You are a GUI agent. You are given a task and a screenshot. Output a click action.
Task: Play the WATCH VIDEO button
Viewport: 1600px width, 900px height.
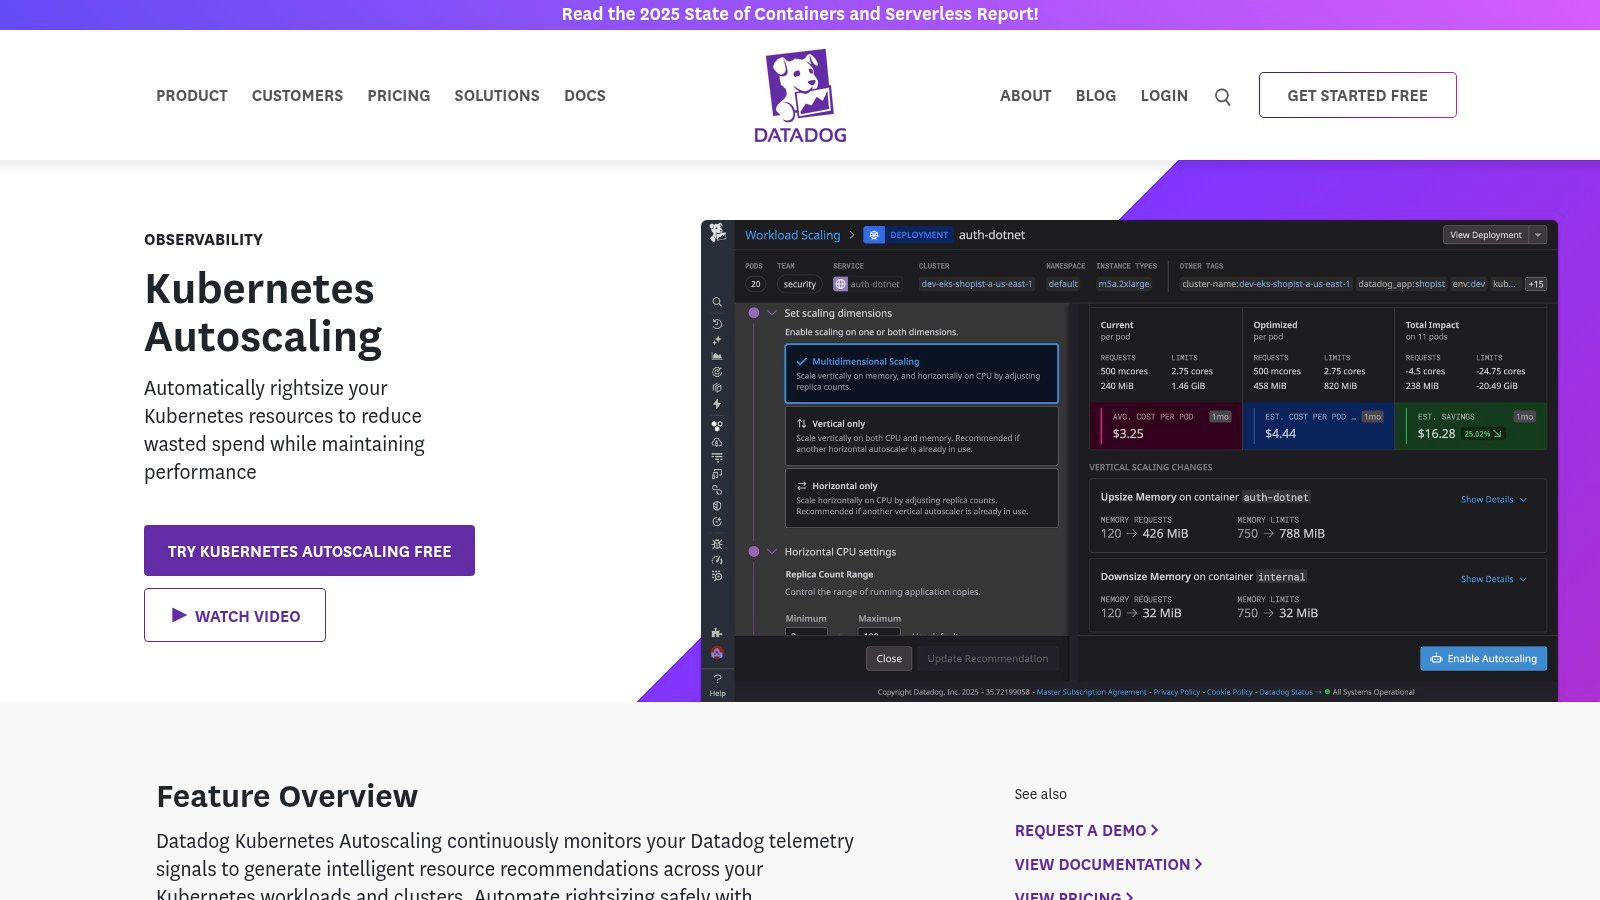[x=235, y=615]
